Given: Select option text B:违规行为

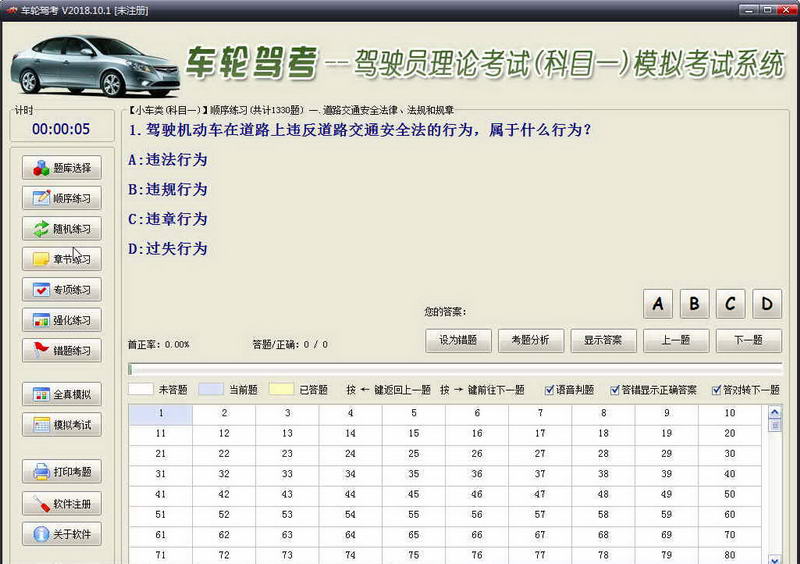Looking at the screenshot, I should coord(168,190).
